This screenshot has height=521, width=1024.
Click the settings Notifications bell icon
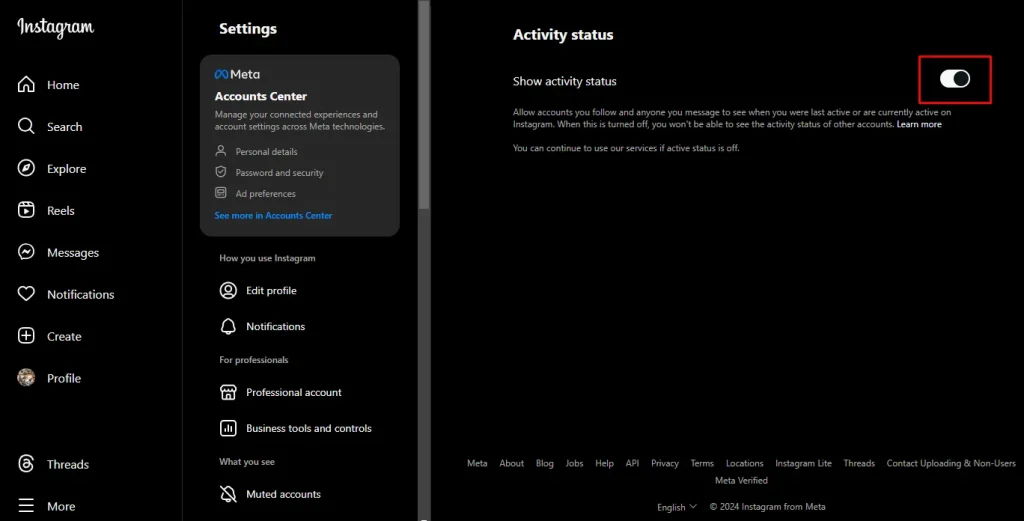point(228,326)
